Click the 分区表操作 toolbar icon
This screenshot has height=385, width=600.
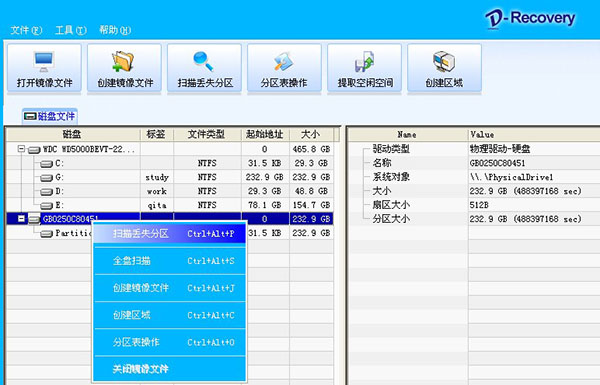284,62
